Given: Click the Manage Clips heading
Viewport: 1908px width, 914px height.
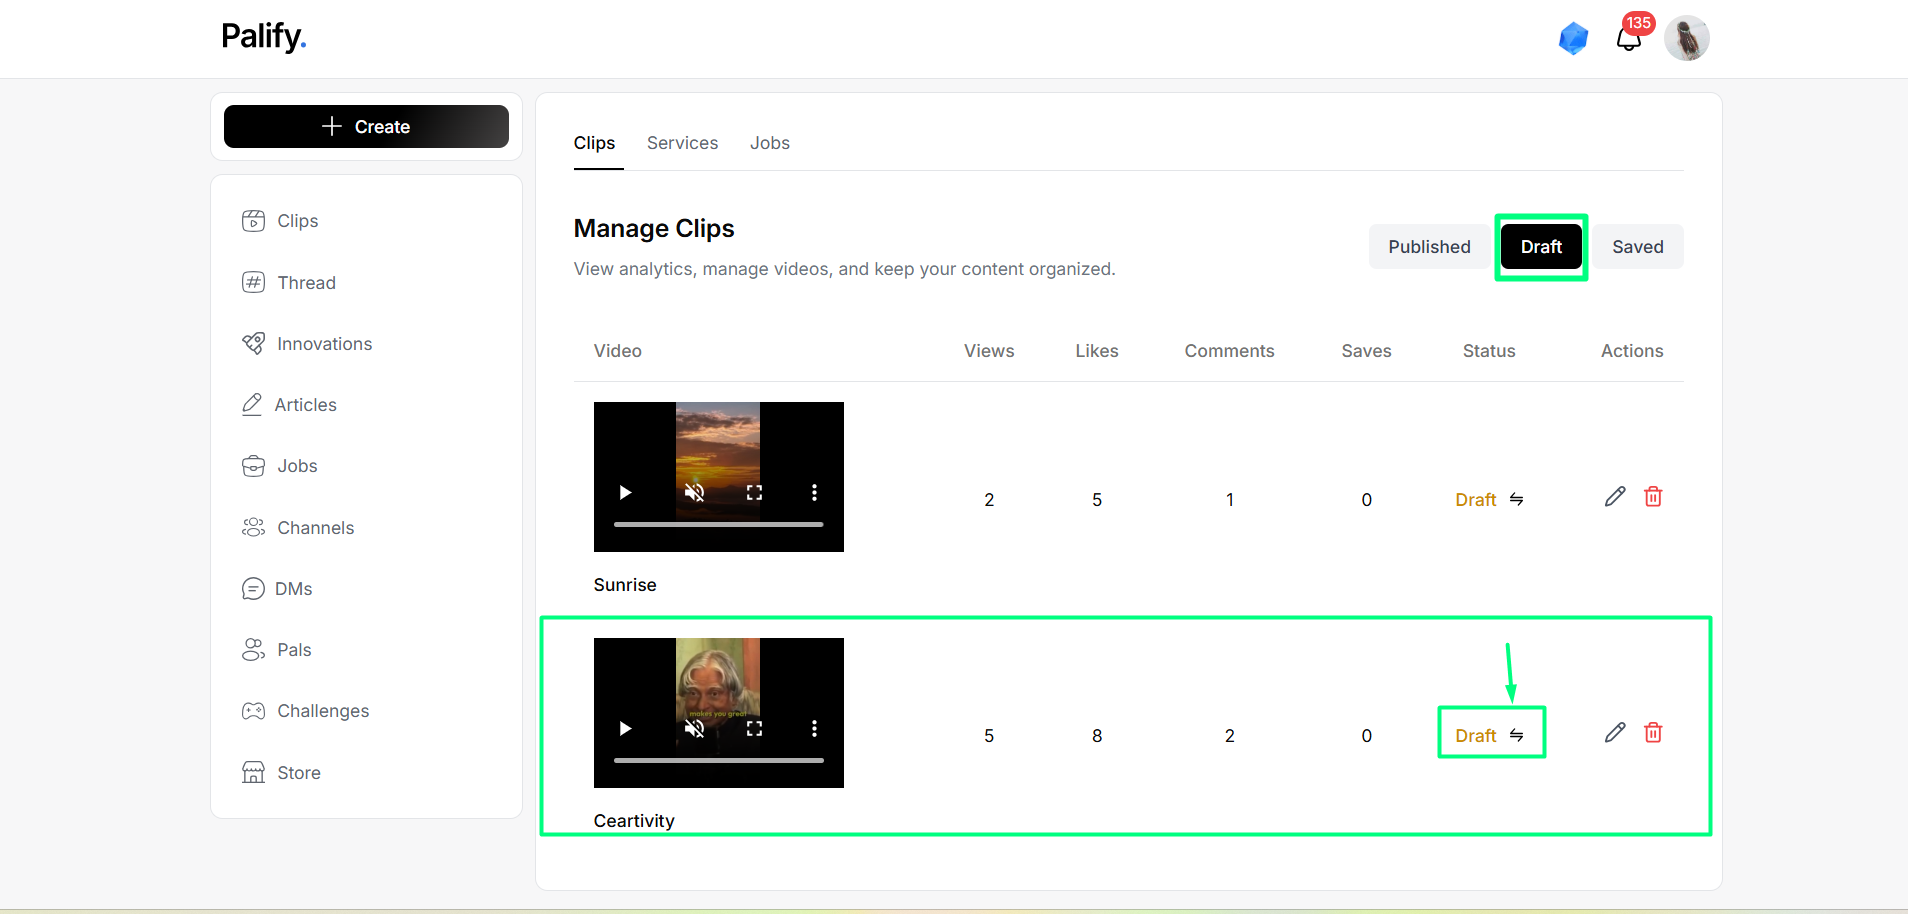Looking at the screenshot, I should click(654, 229).
